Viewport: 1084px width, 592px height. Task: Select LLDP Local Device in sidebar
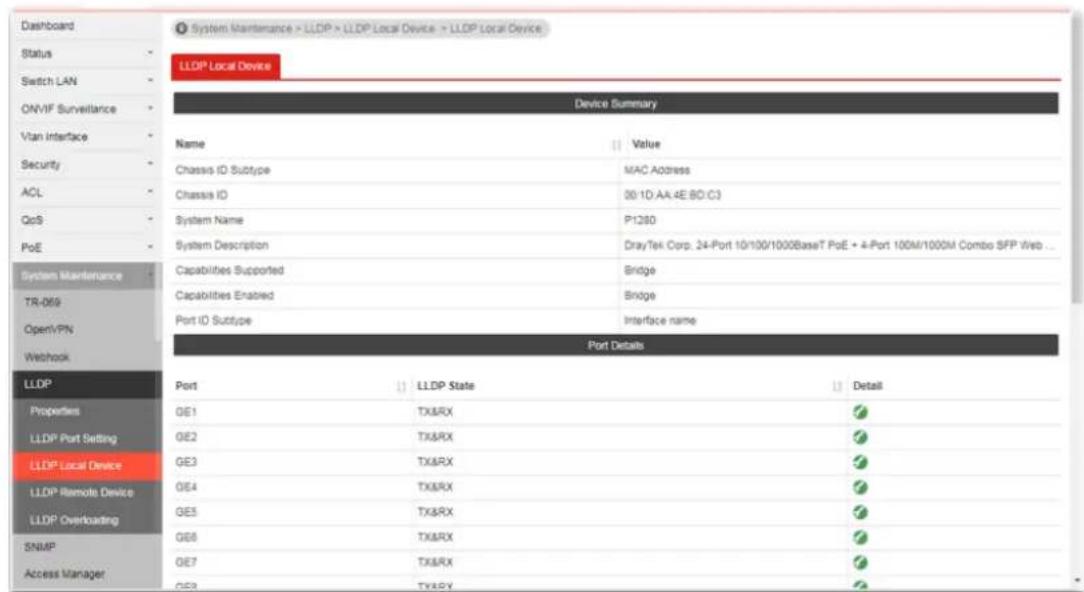coord(87,465)
